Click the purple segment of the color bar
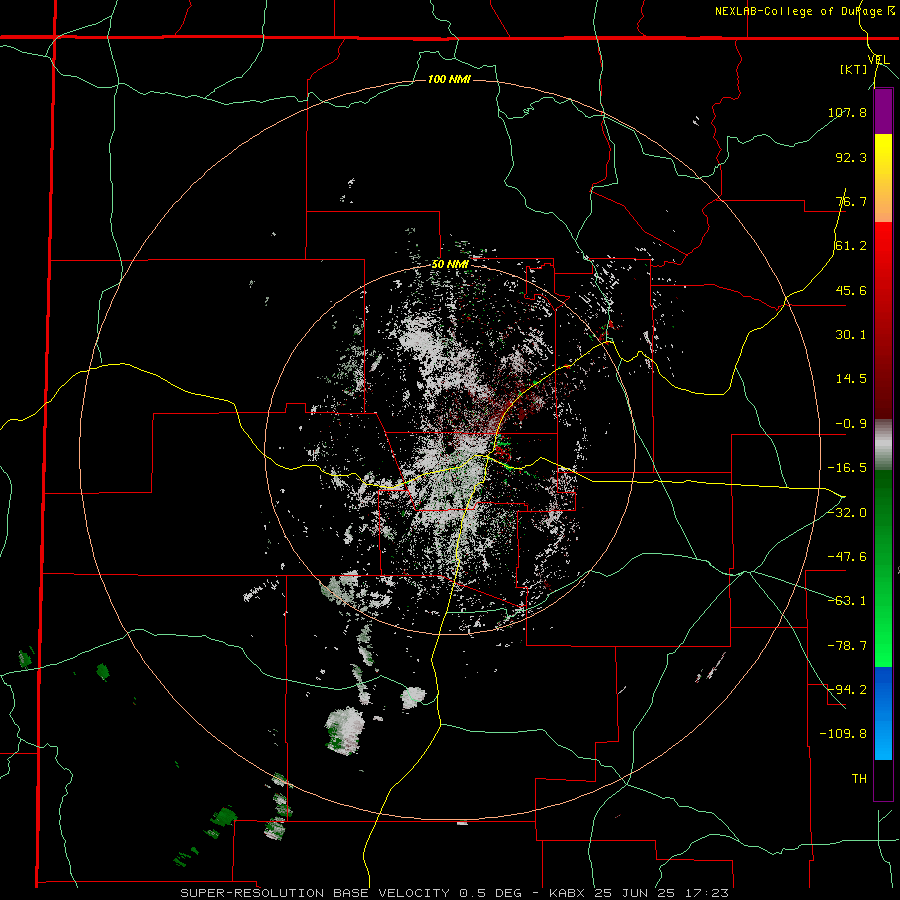 point(883,112)
